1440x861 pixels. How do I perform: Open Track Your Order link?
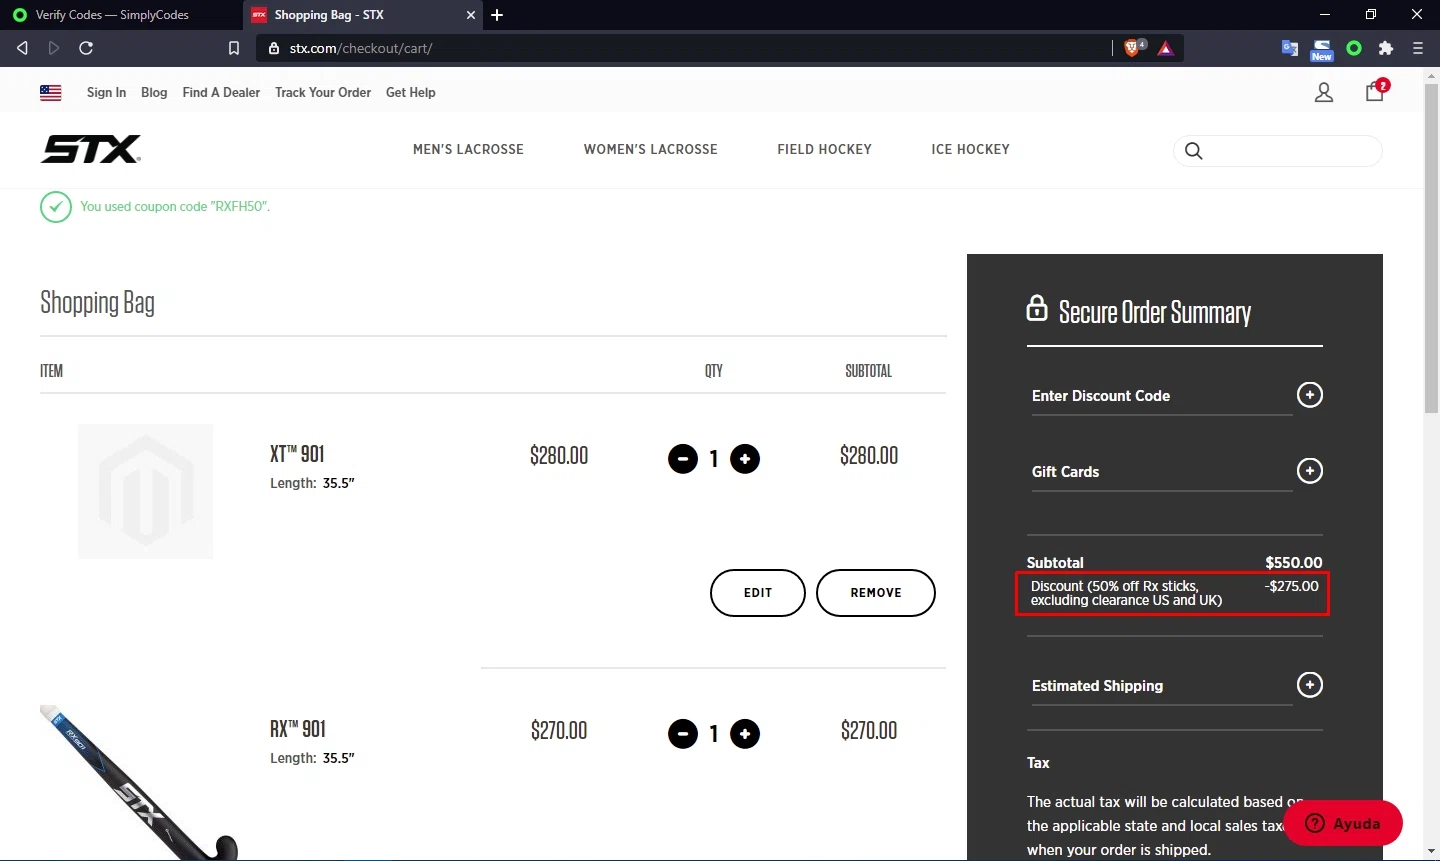(x=323, y=93)
